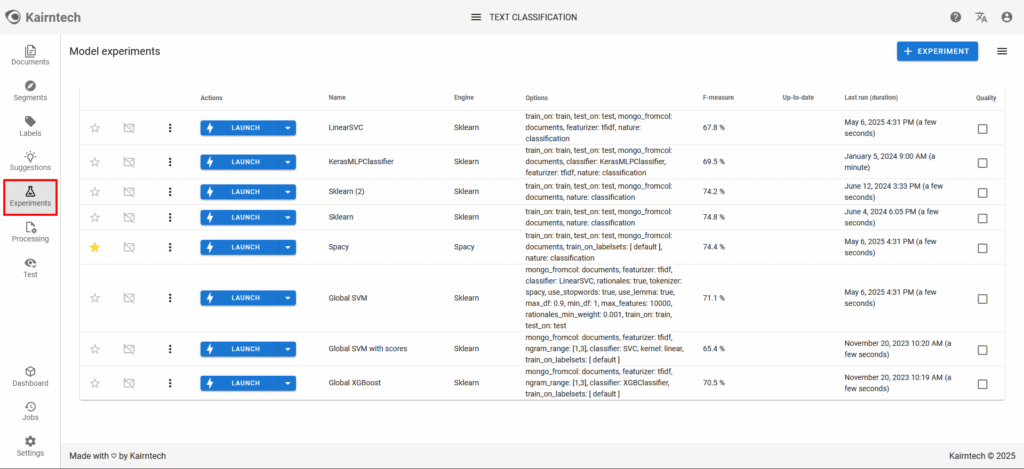Sort by the F-measure column header

coord(718,97)
